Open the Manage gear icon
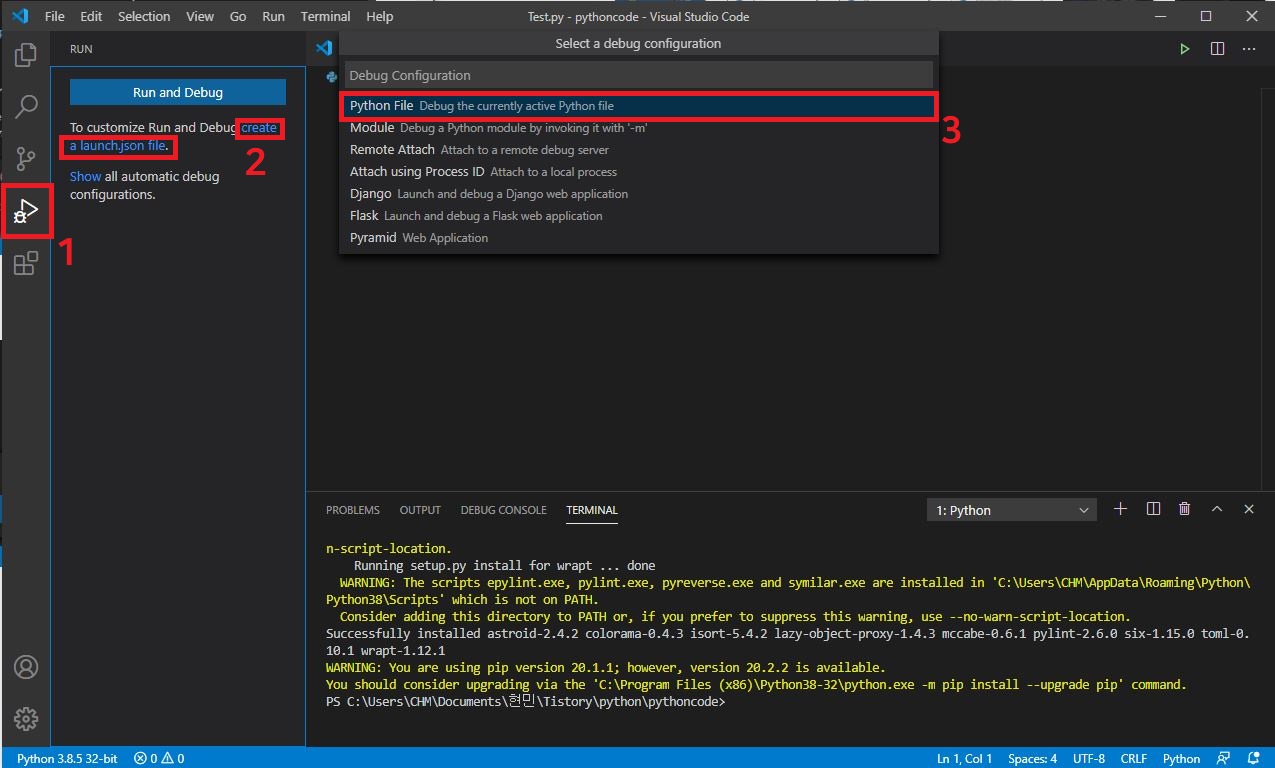The image size is (1275, 768). [26, 718]
